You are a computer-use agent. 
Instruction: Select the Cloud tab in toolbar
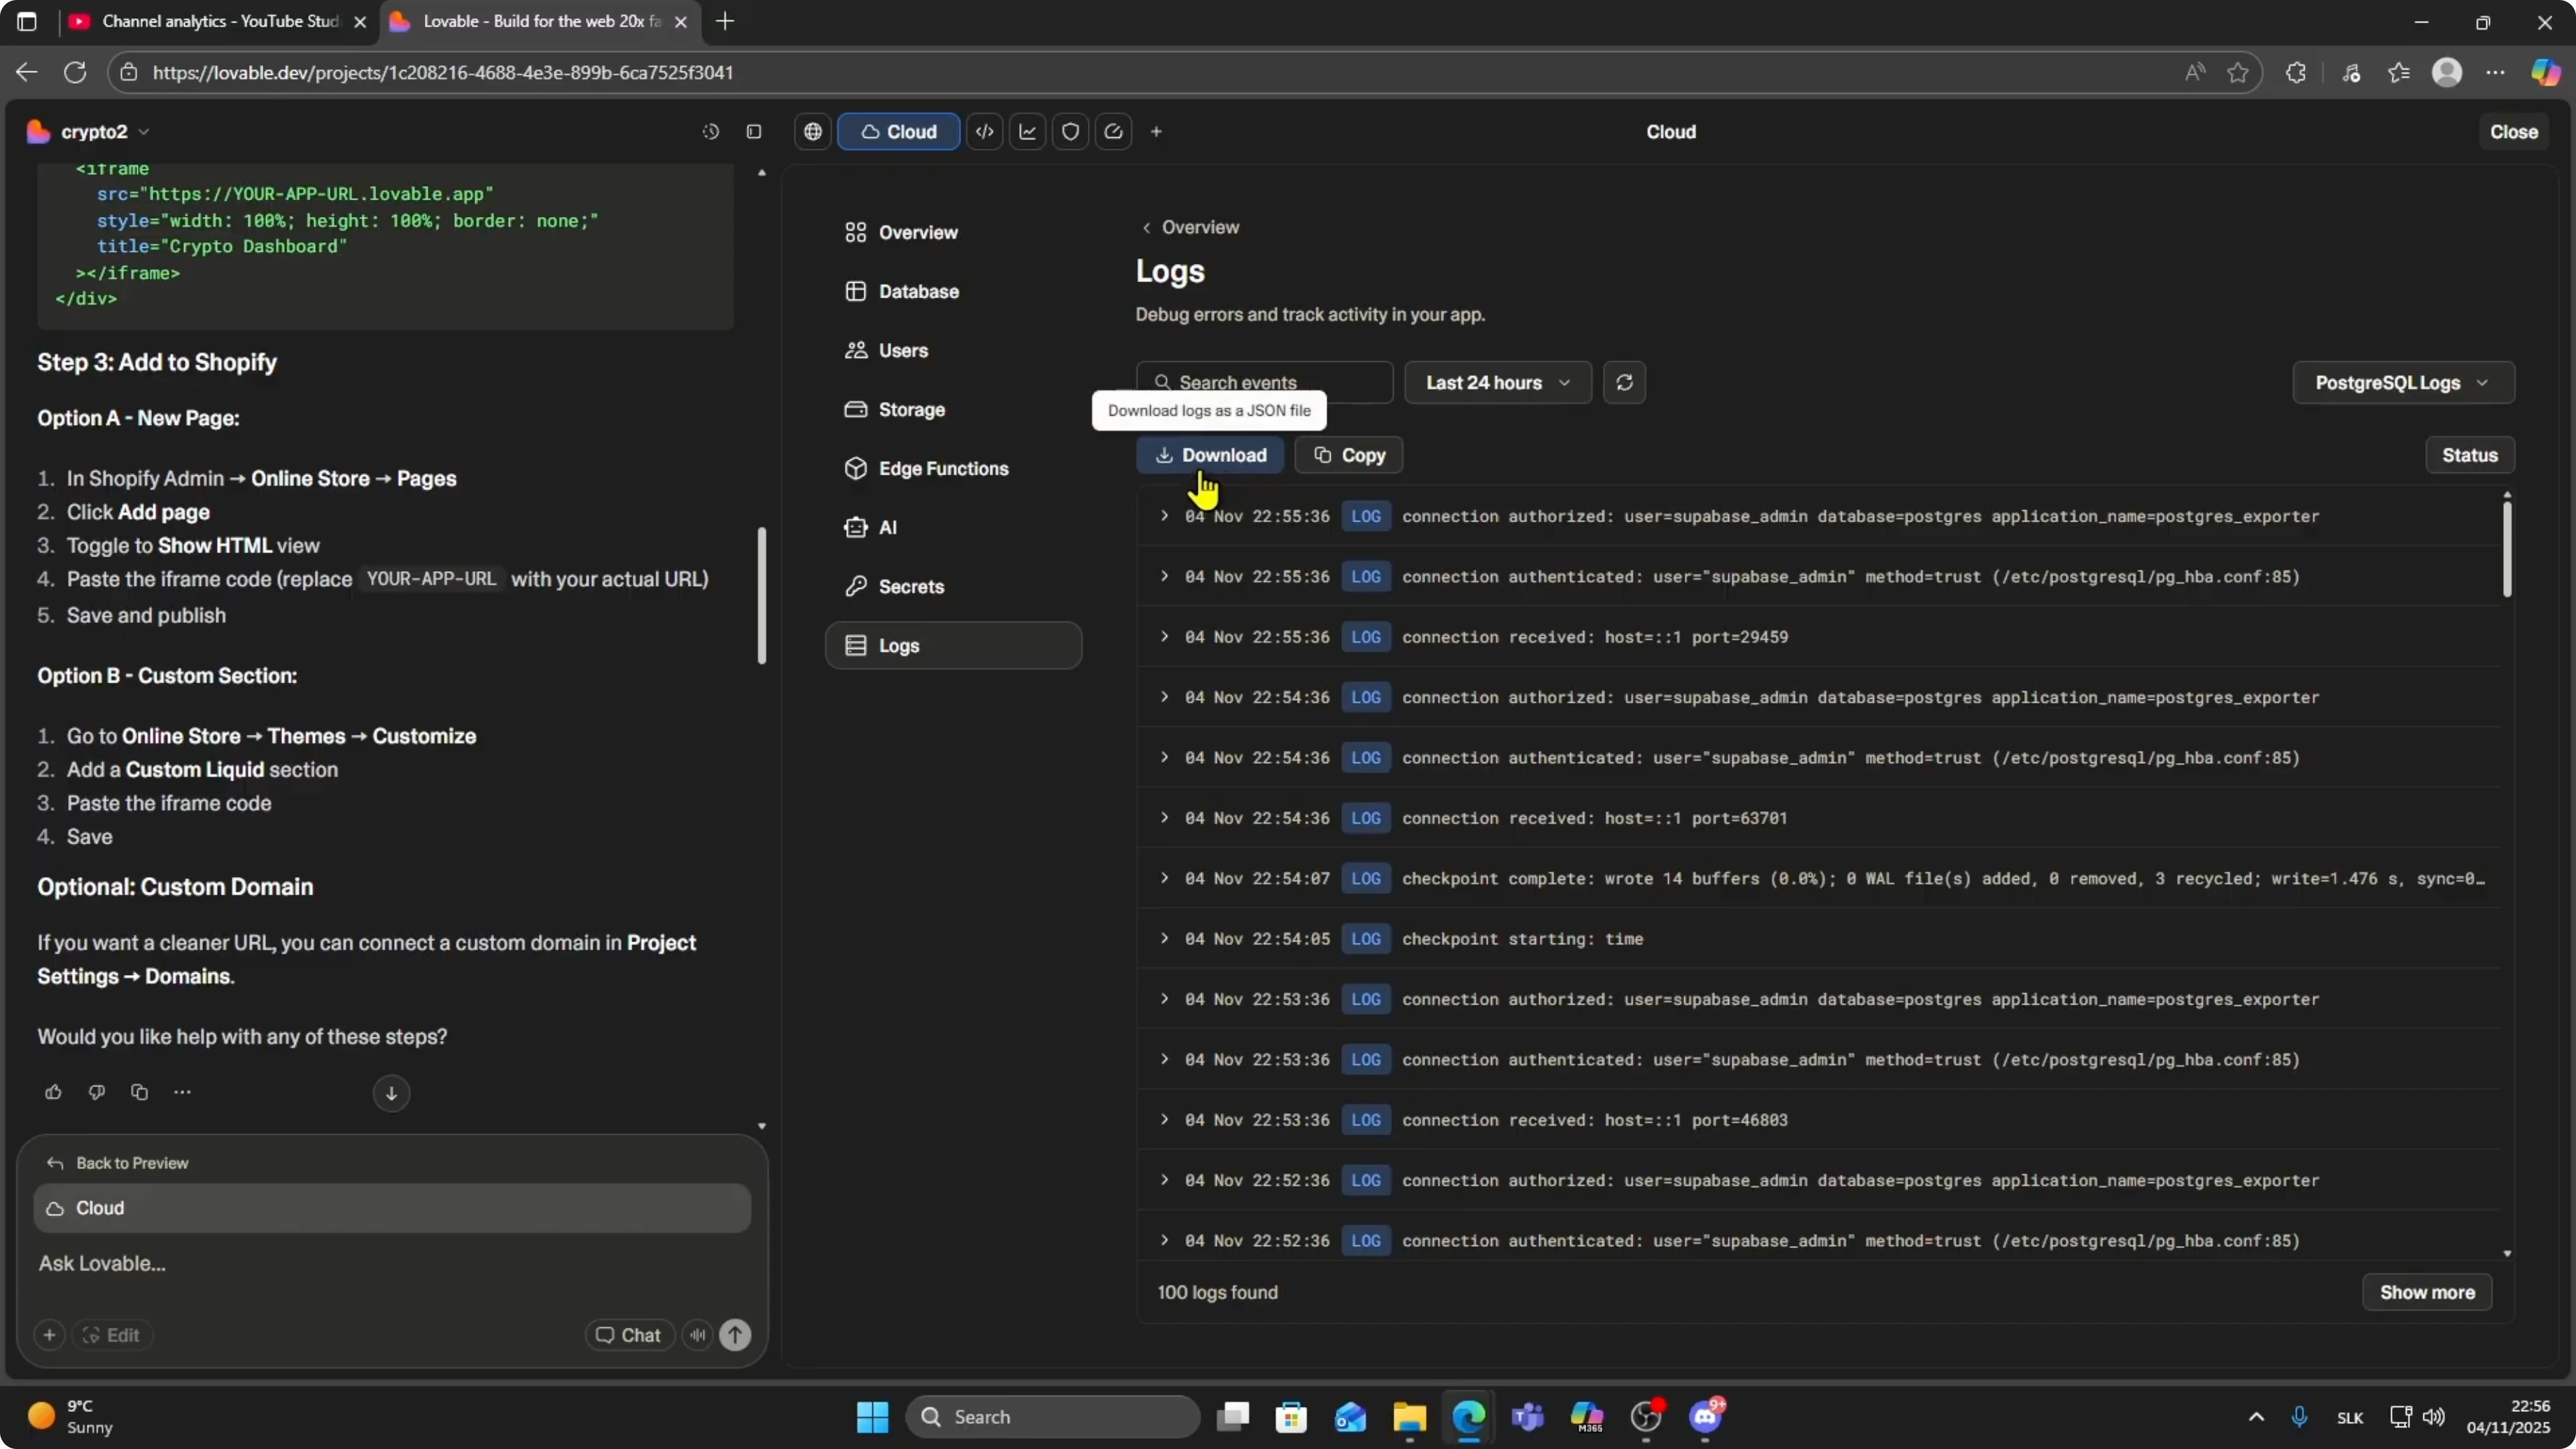tap(898, 132)
